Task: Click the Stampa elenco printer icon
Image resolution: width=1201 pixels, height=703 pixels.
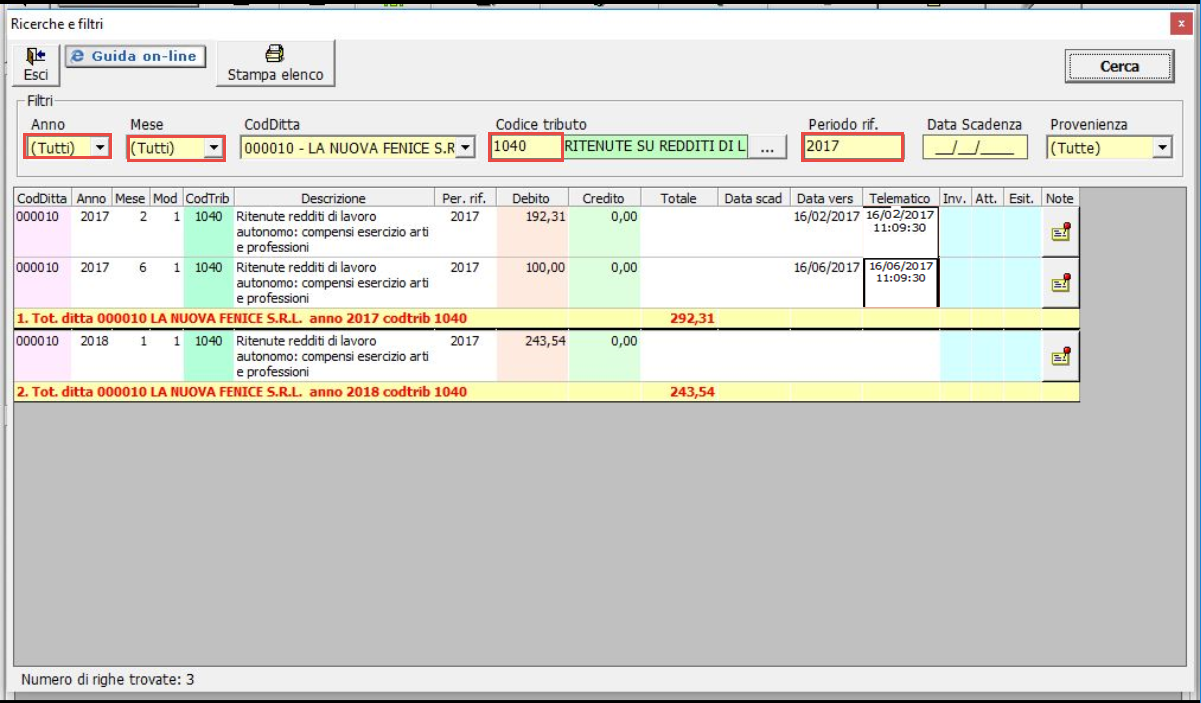Action: click(x=275, y=54)
